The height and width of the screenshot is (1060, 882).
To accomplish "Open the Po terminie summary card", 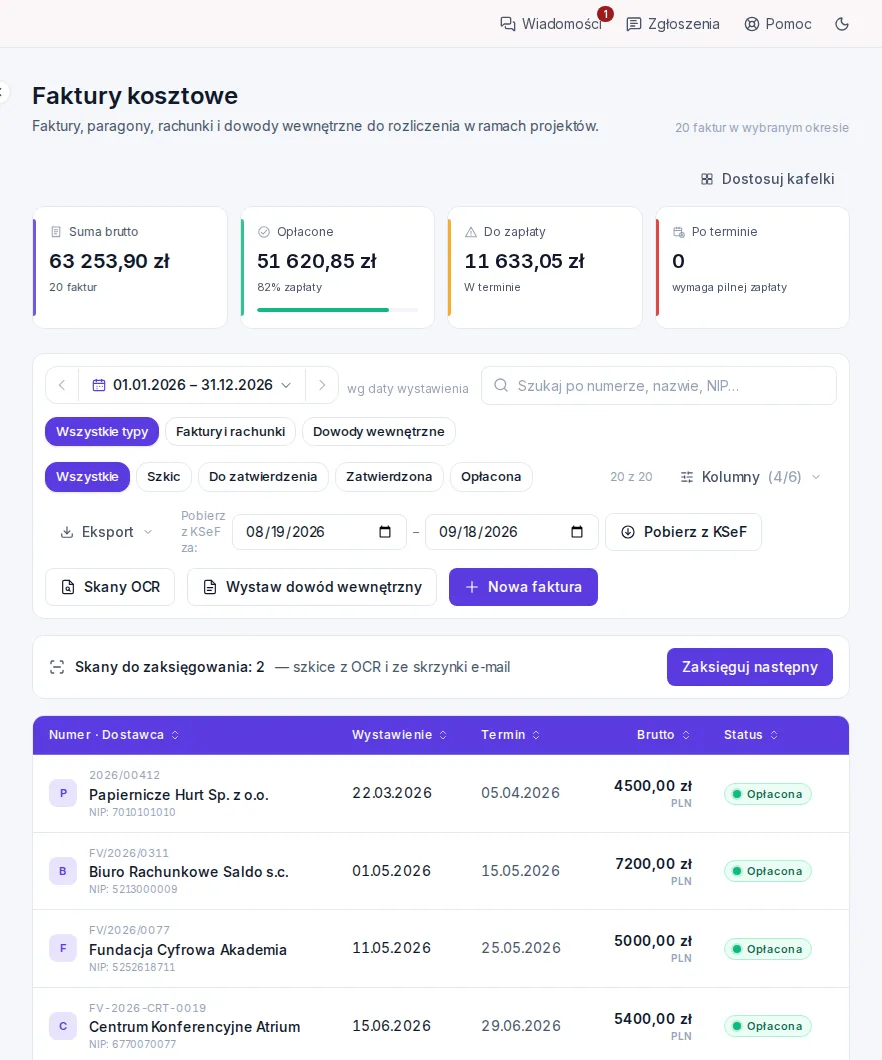I will (752, 268).
